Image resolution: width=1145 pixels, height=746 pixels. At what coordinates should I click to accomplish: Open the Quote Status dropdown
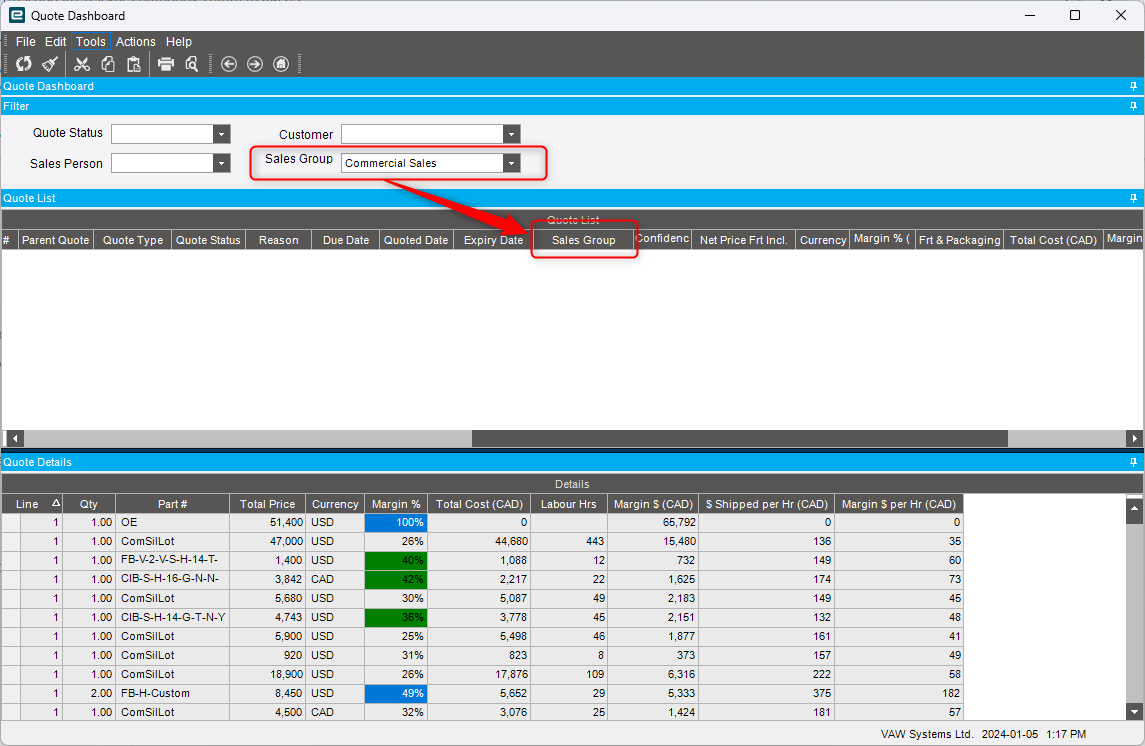220,133
